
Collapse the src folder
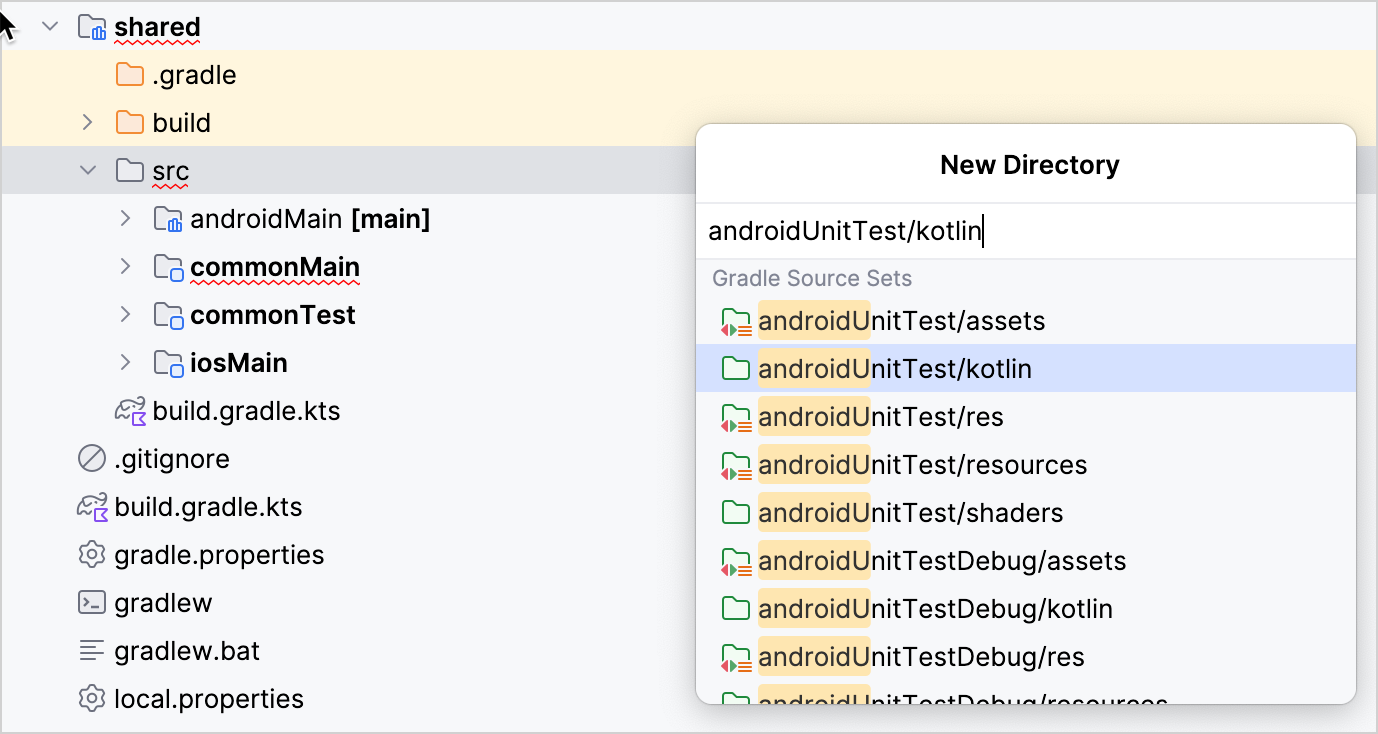click(87, 170)
